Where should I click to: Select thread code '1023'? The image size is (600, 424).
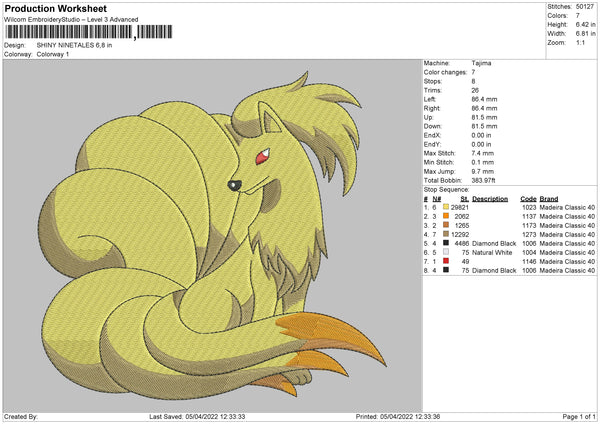tap(529, 207)
